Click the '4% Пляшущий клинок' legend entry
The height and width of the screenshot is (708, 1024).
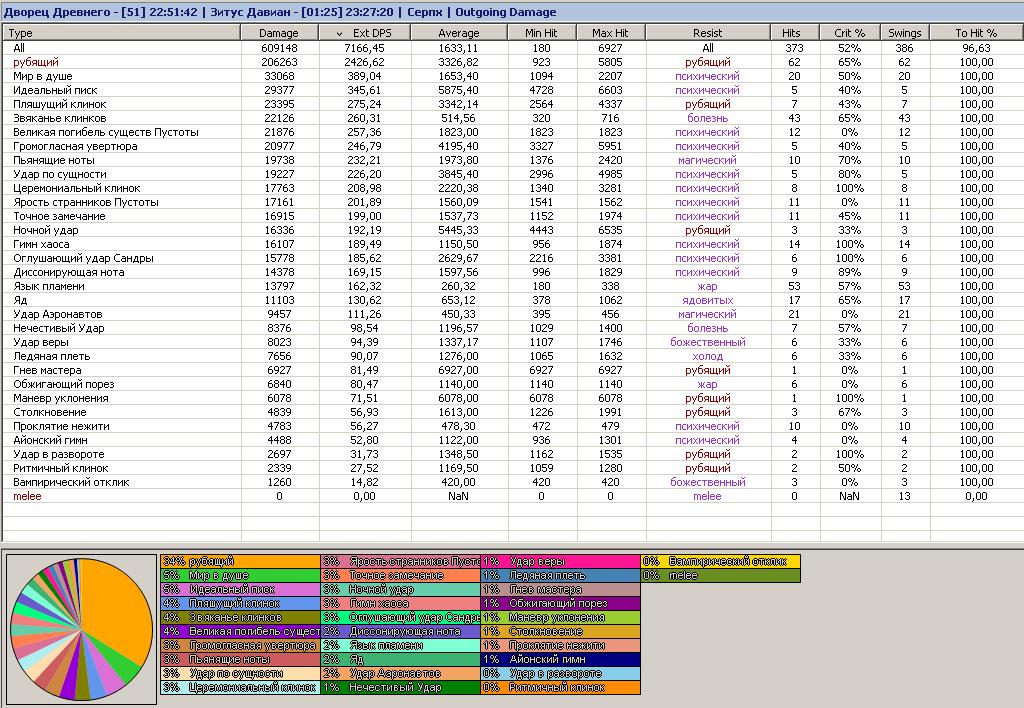point(240,603)
